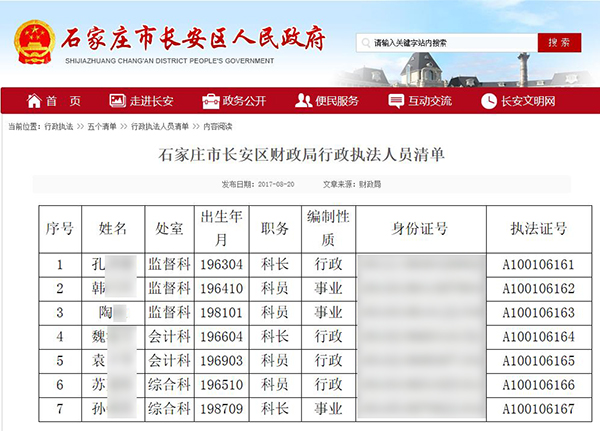Click the 执法证号 table column header
Screen dimensions: 600x431
tap(539, 229)
